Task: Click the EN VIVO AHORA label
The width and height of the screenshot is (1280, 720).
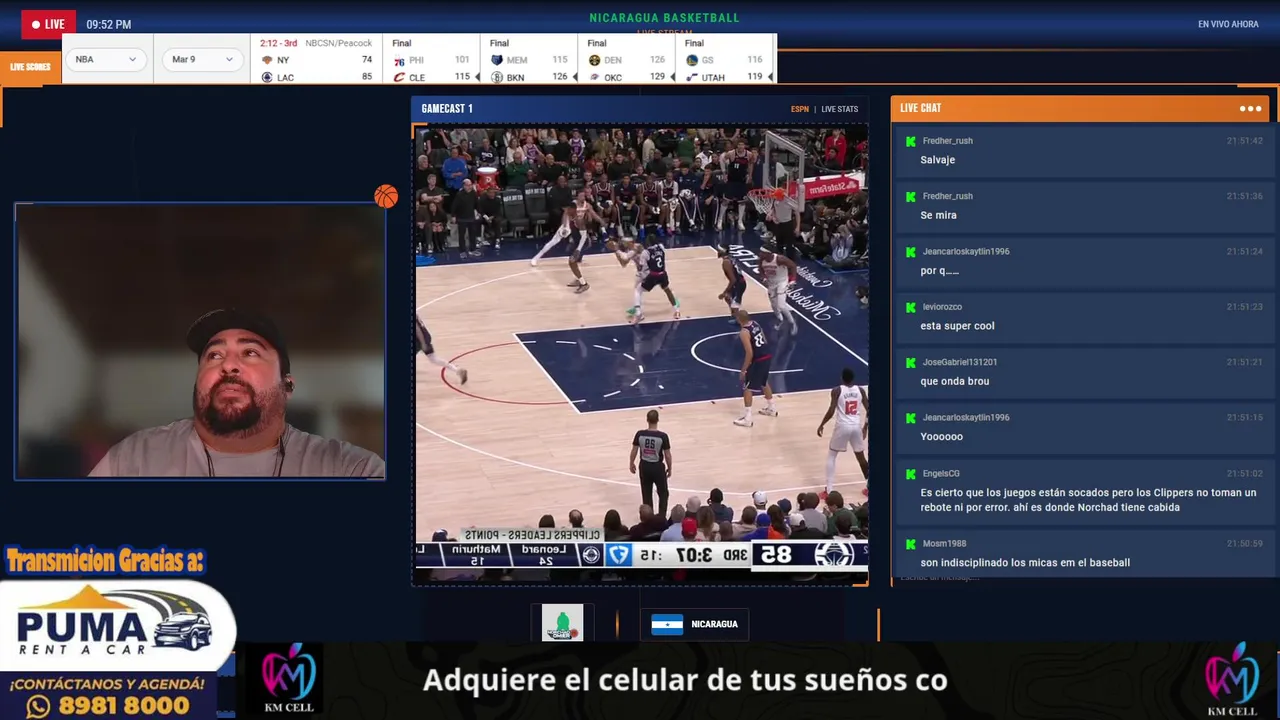Action: tap(1228, 24)
